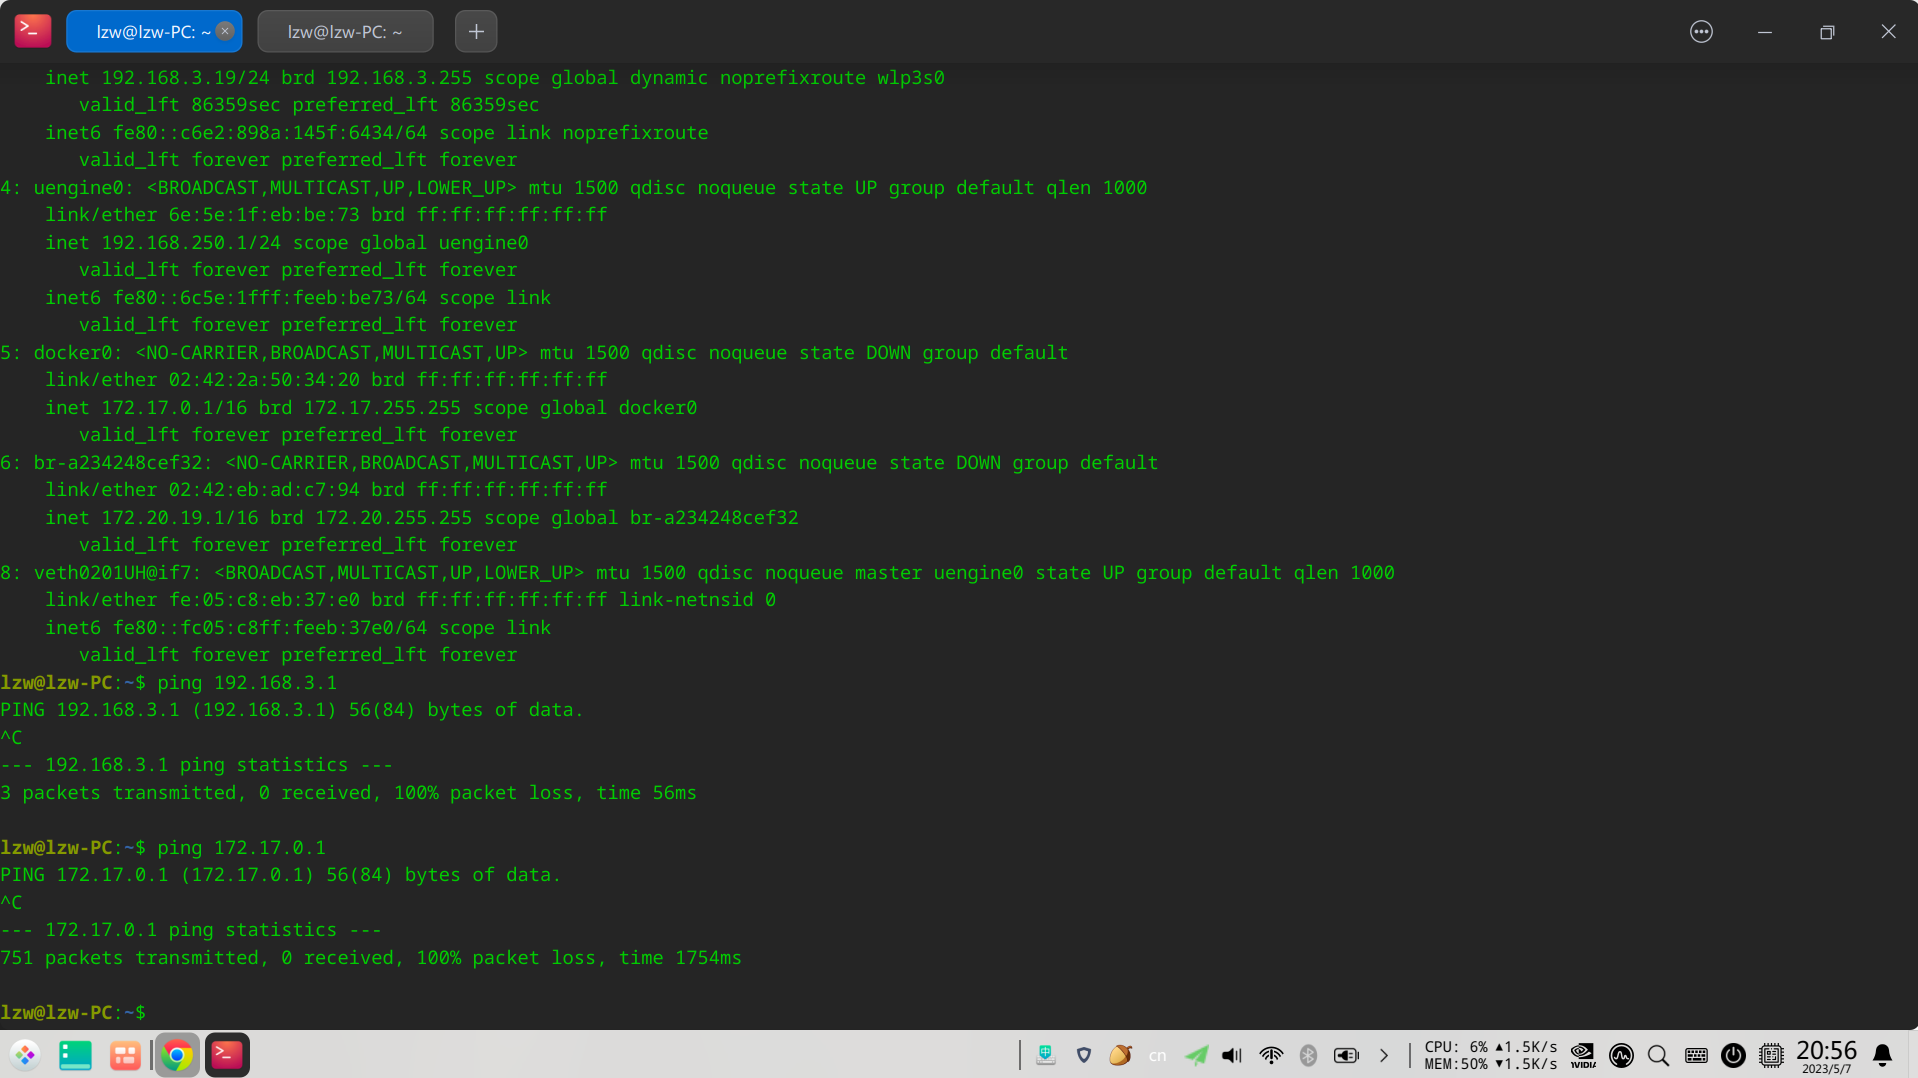Click the 'inet 192.168.3.19/24' address line
The height and width of the screenshot is (1078, 1918).
pyautogui.click(x=495, y=78)
